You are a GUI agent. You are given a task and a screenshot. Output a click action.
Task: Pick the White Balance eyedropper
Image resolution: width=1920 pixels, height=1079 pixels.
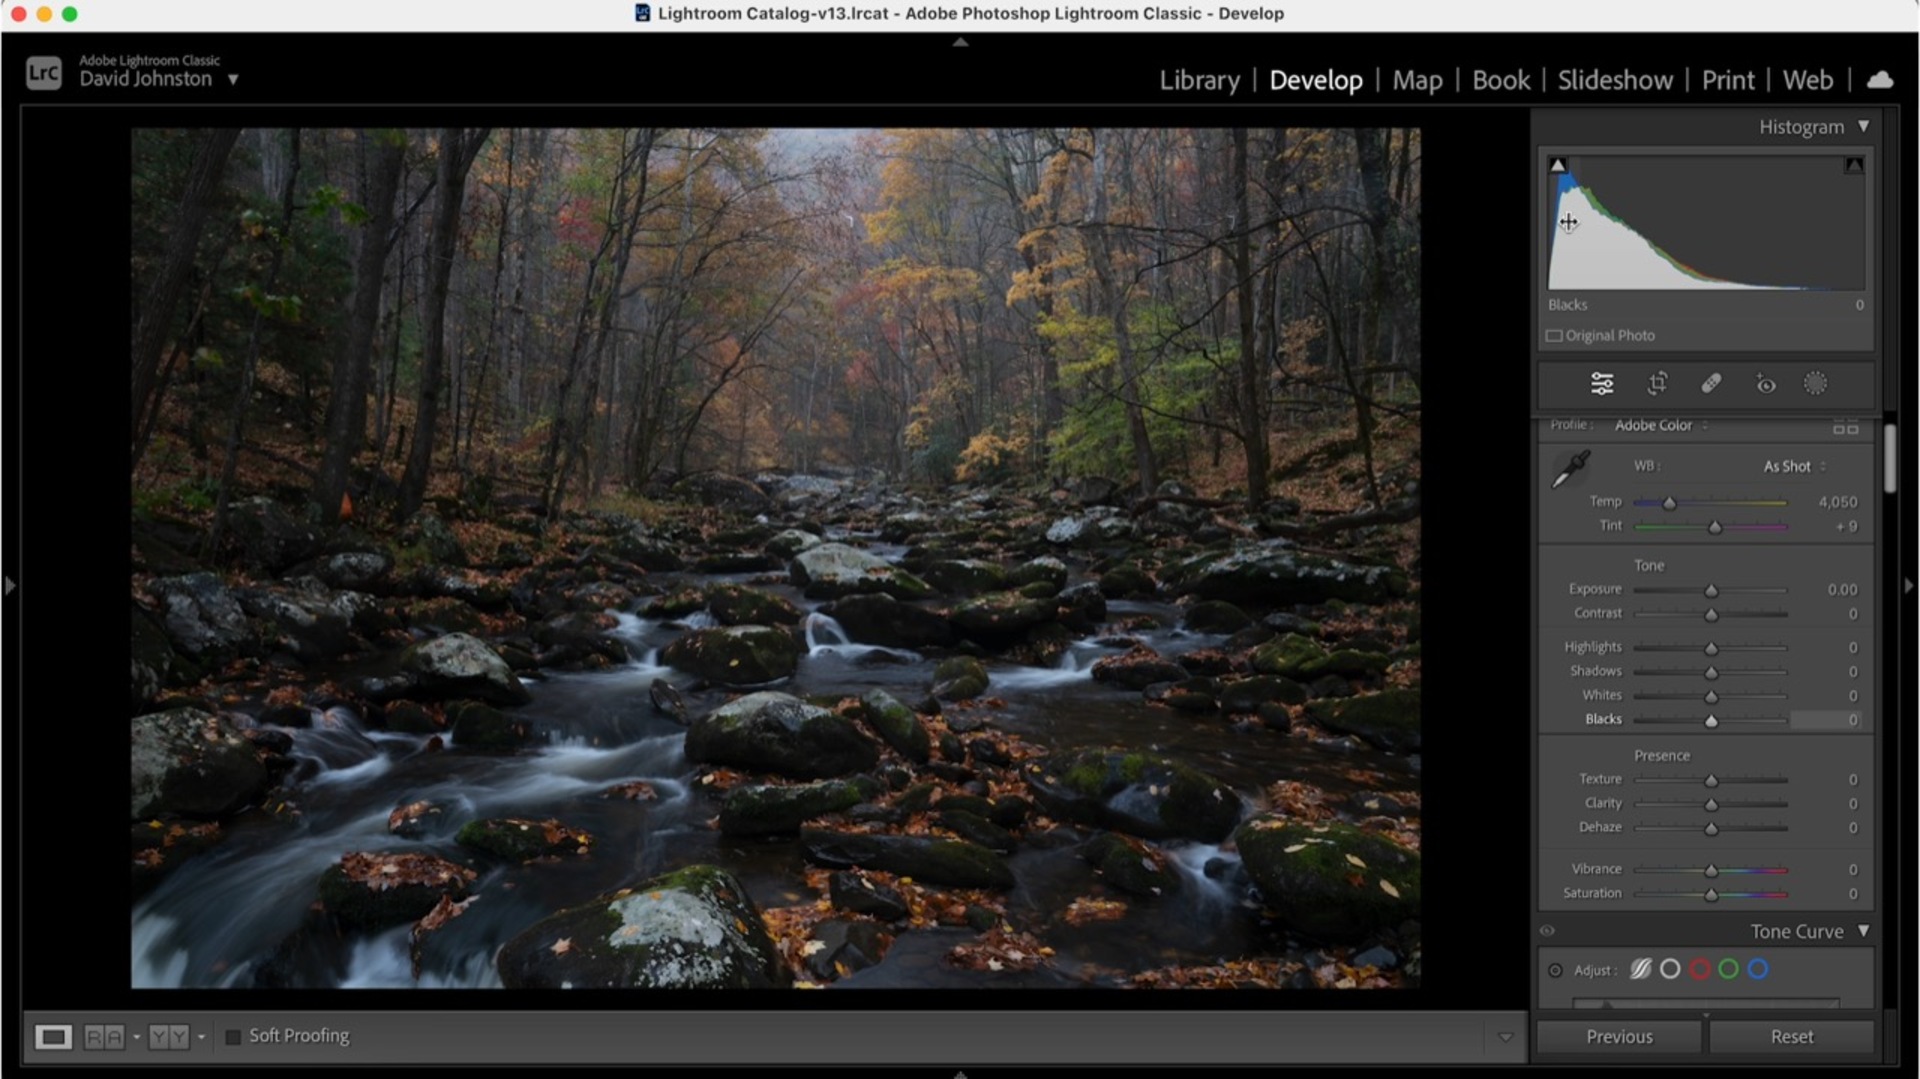[1570, 469]
